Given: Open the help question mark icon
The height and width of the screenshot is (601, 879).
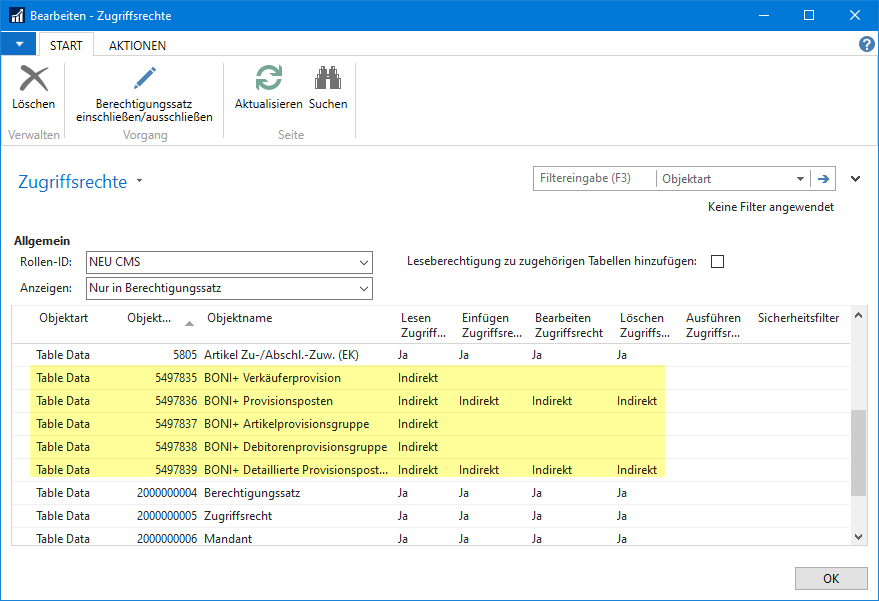Looking at the screenshot, I should coord(866,45).
